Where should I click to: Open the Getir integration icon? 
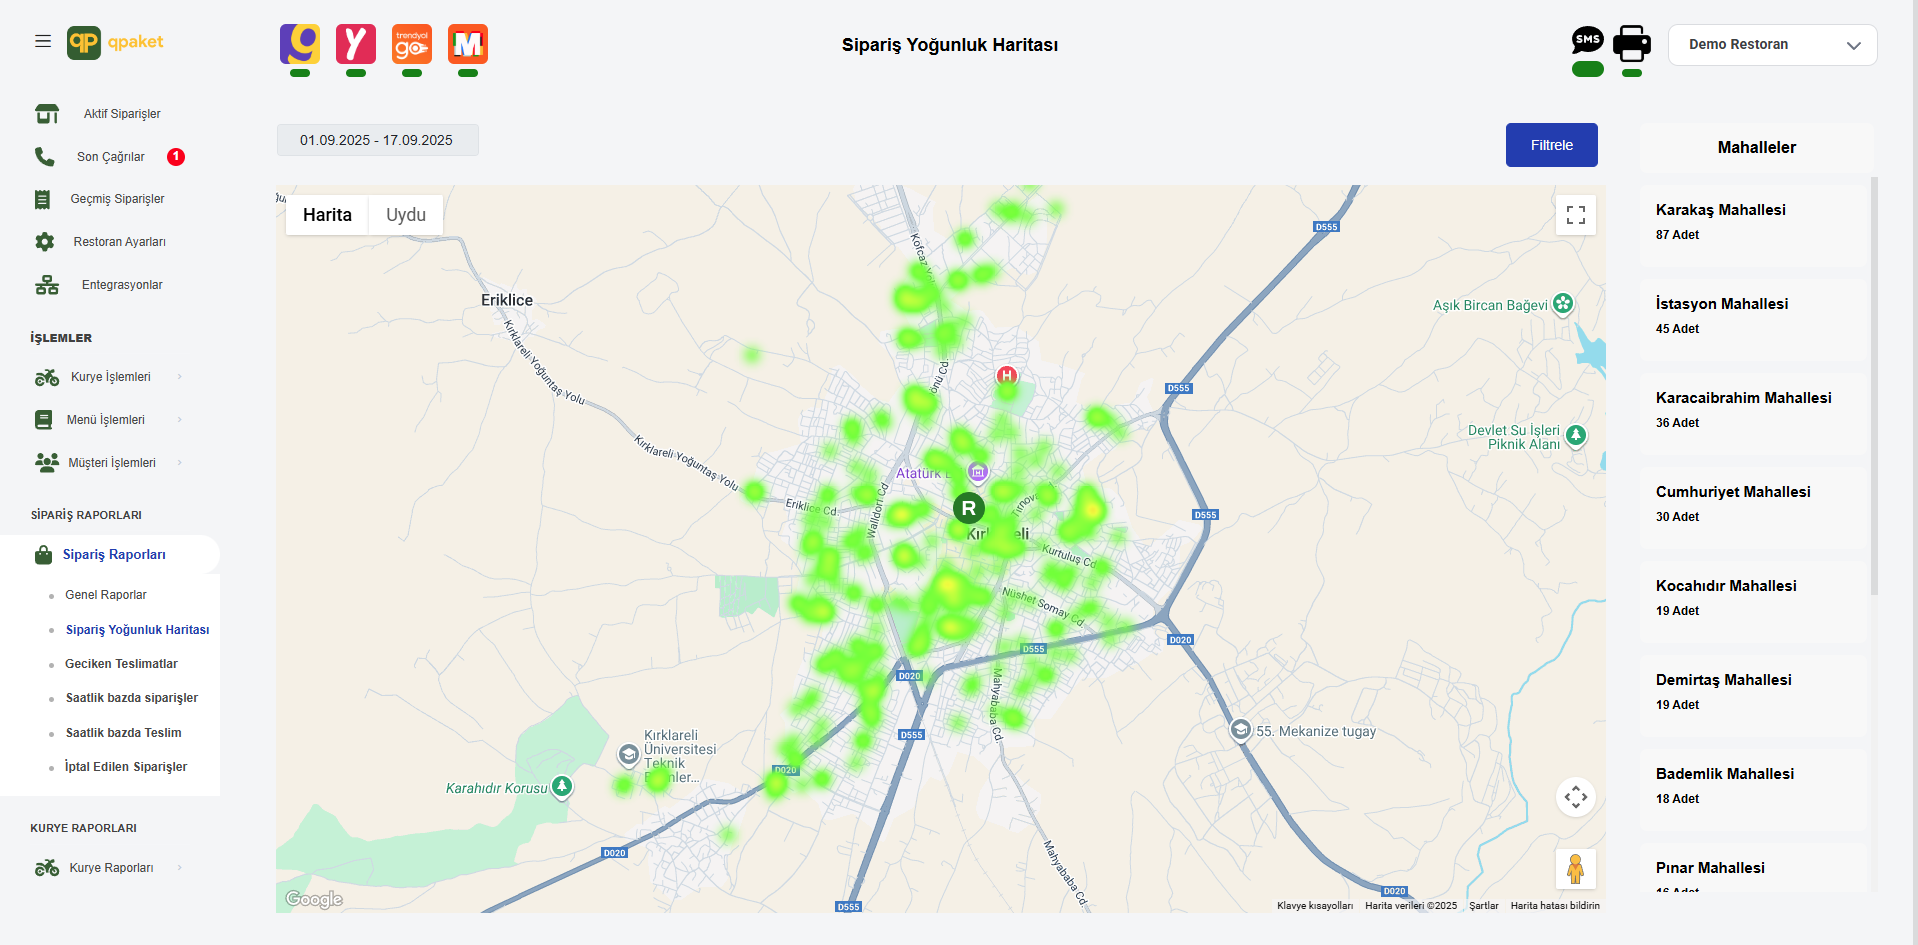[x=300, y=44]
